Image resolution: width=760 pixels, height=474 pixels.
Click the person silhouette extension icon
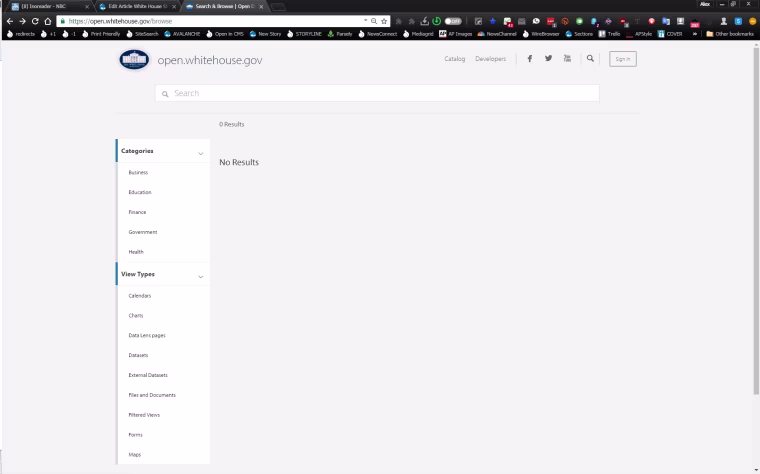pyautogui.click(x=724, y=21)
